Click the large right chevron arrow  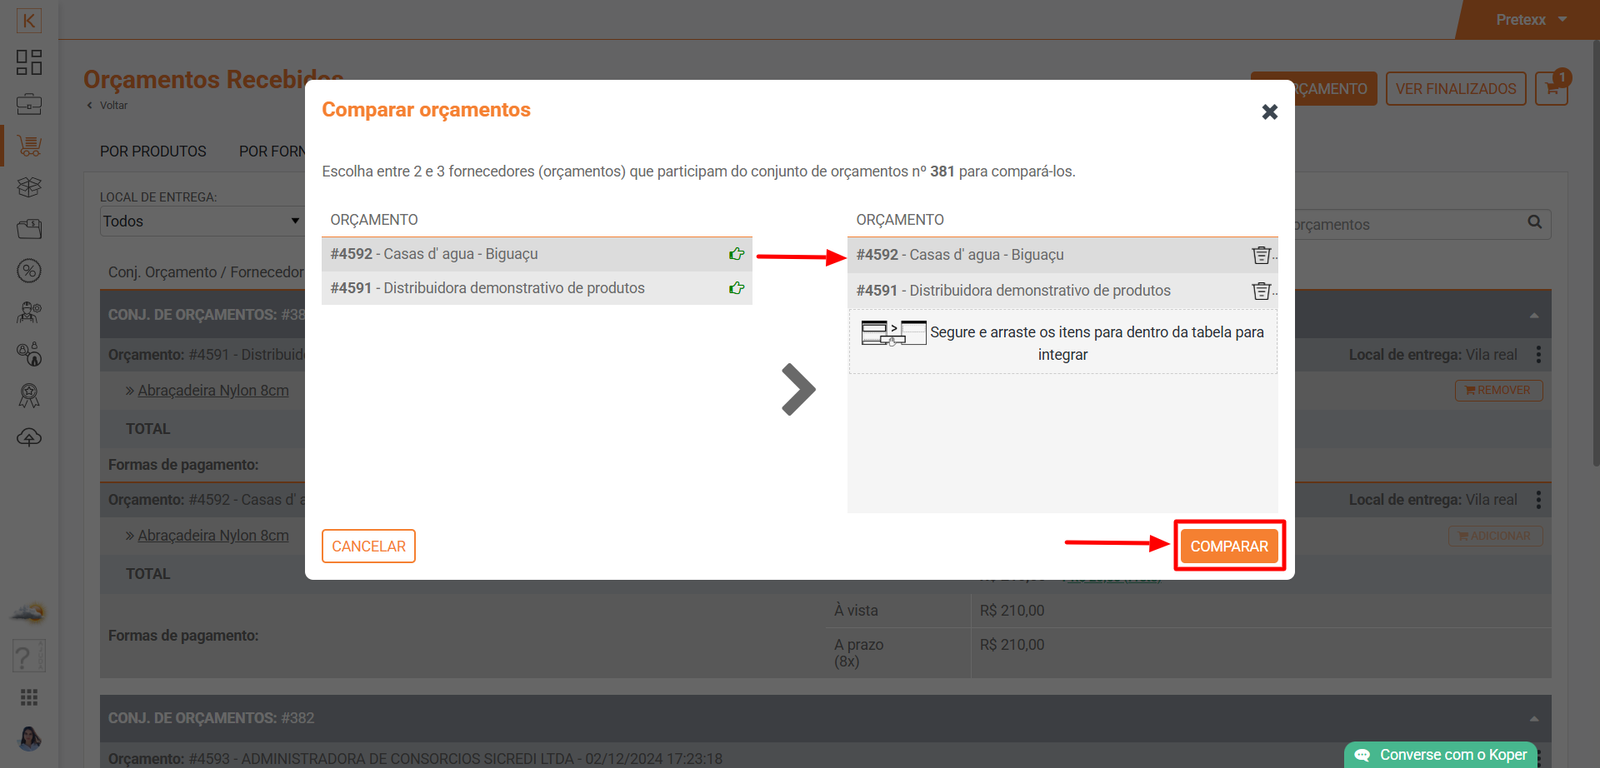pyautogui.click(x=798, y=389)
